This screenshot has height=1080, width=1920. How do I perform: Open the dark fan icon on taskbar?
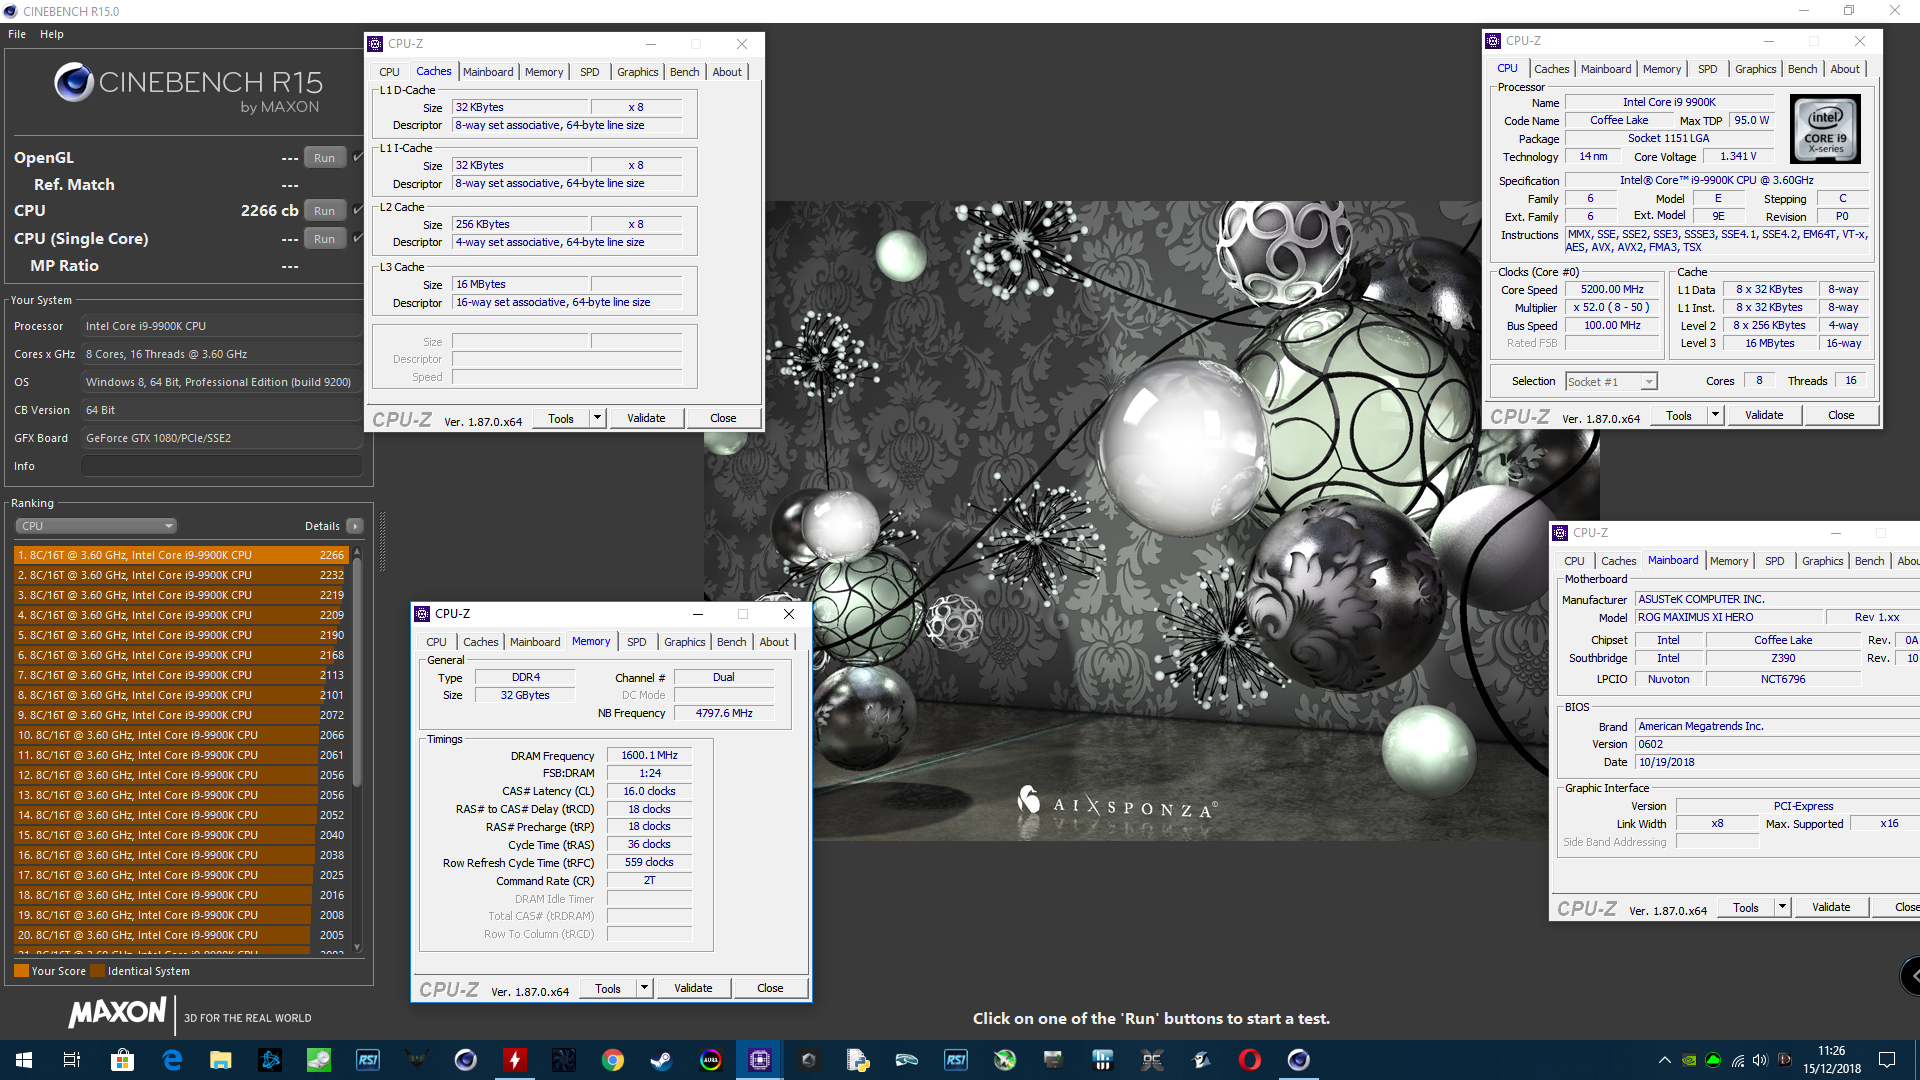564,1060
